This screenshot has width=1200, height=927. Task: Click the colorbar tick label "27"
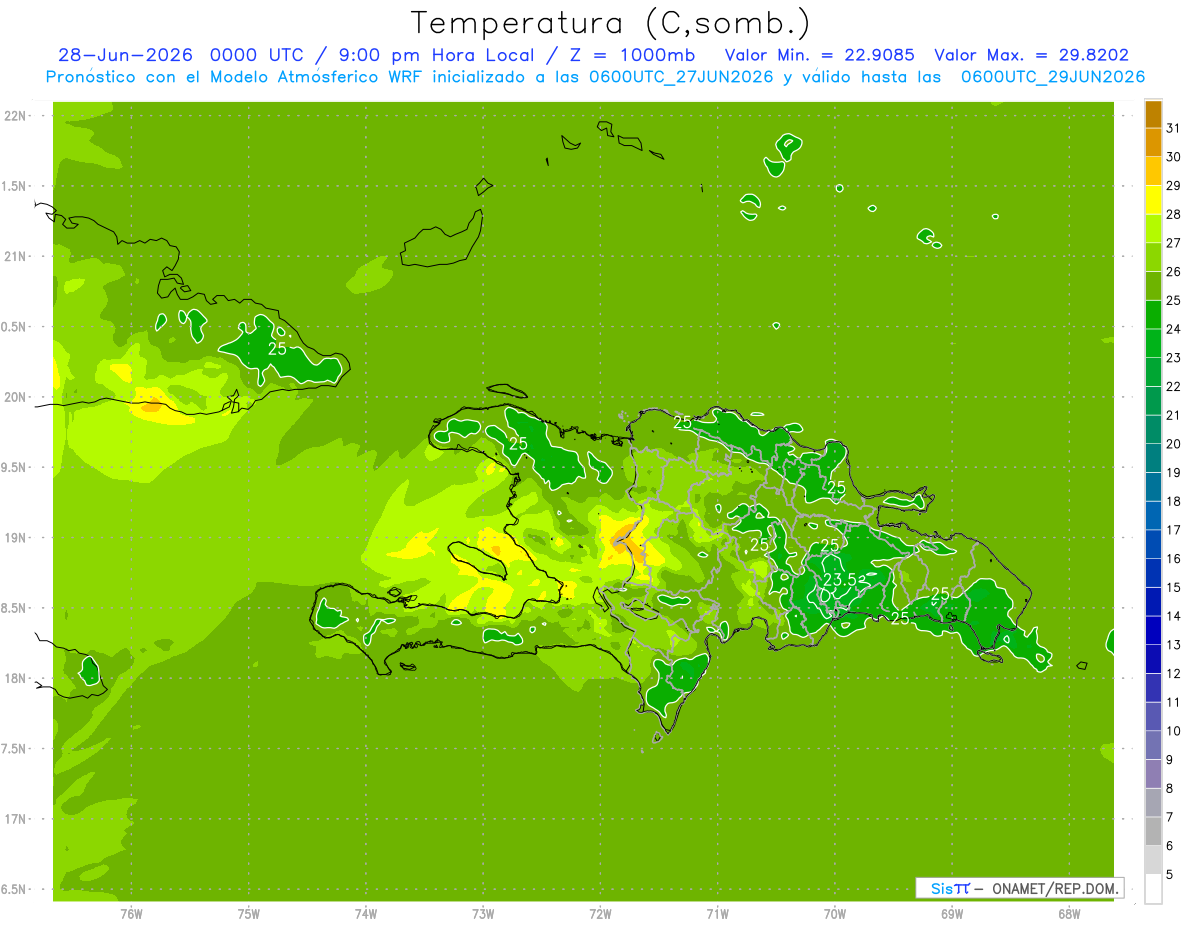point(1174,243)
